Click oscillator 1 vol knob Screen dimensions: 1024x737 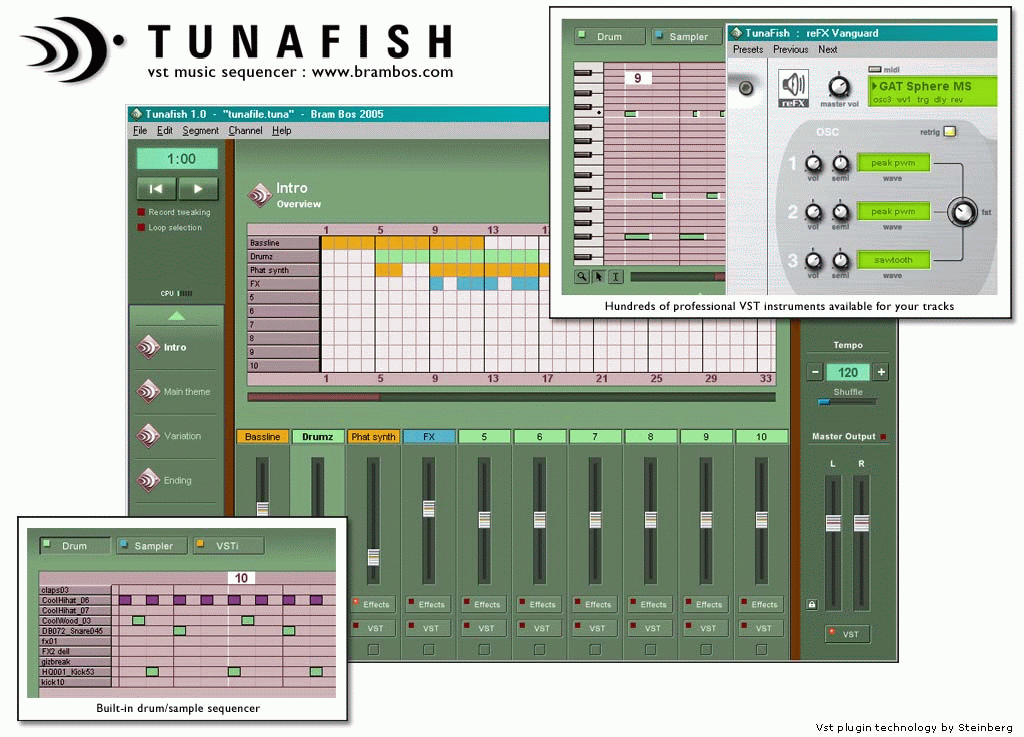pos(813,163)
